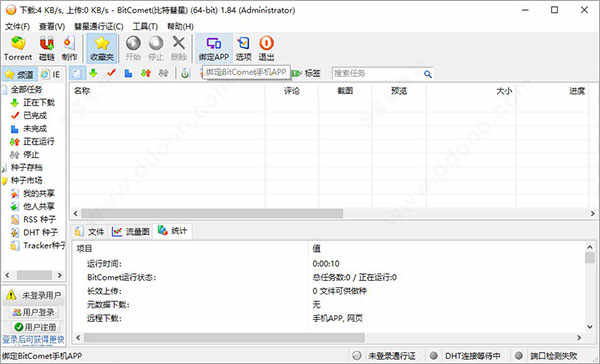Click the 用户登录 login button
Image resolution: width=600 pixels, height=364 pixels.
click(x=34, y=312)
